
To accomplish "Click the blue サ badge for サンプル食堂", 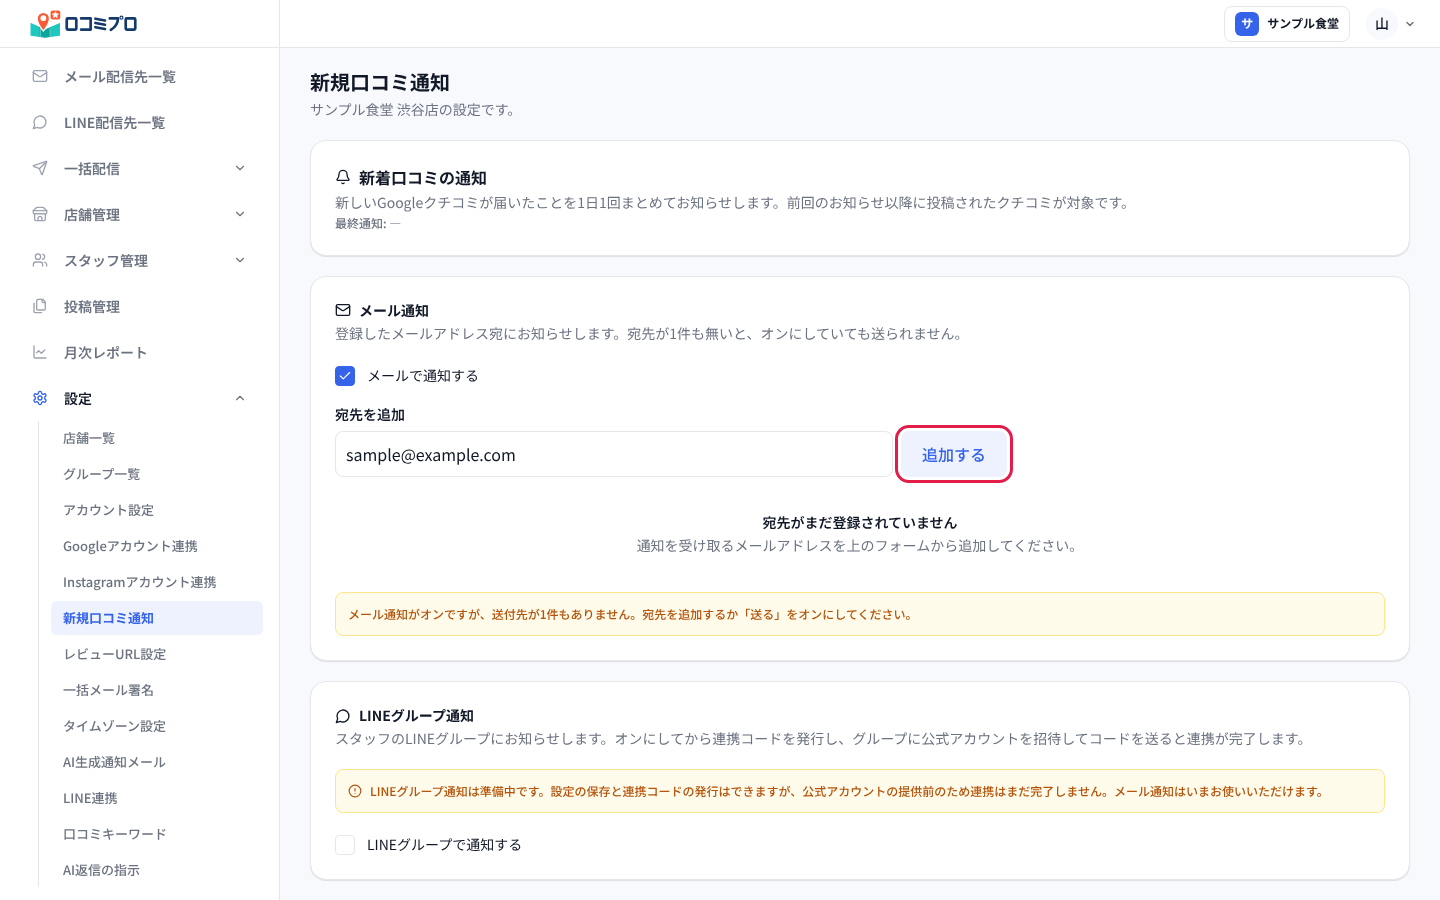I will [1247, 24].
